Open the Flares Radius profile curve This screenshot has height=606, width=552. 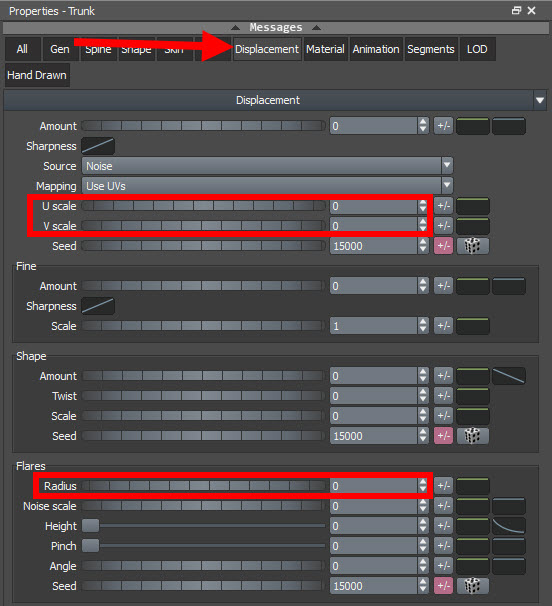click(x=472, y=486)
